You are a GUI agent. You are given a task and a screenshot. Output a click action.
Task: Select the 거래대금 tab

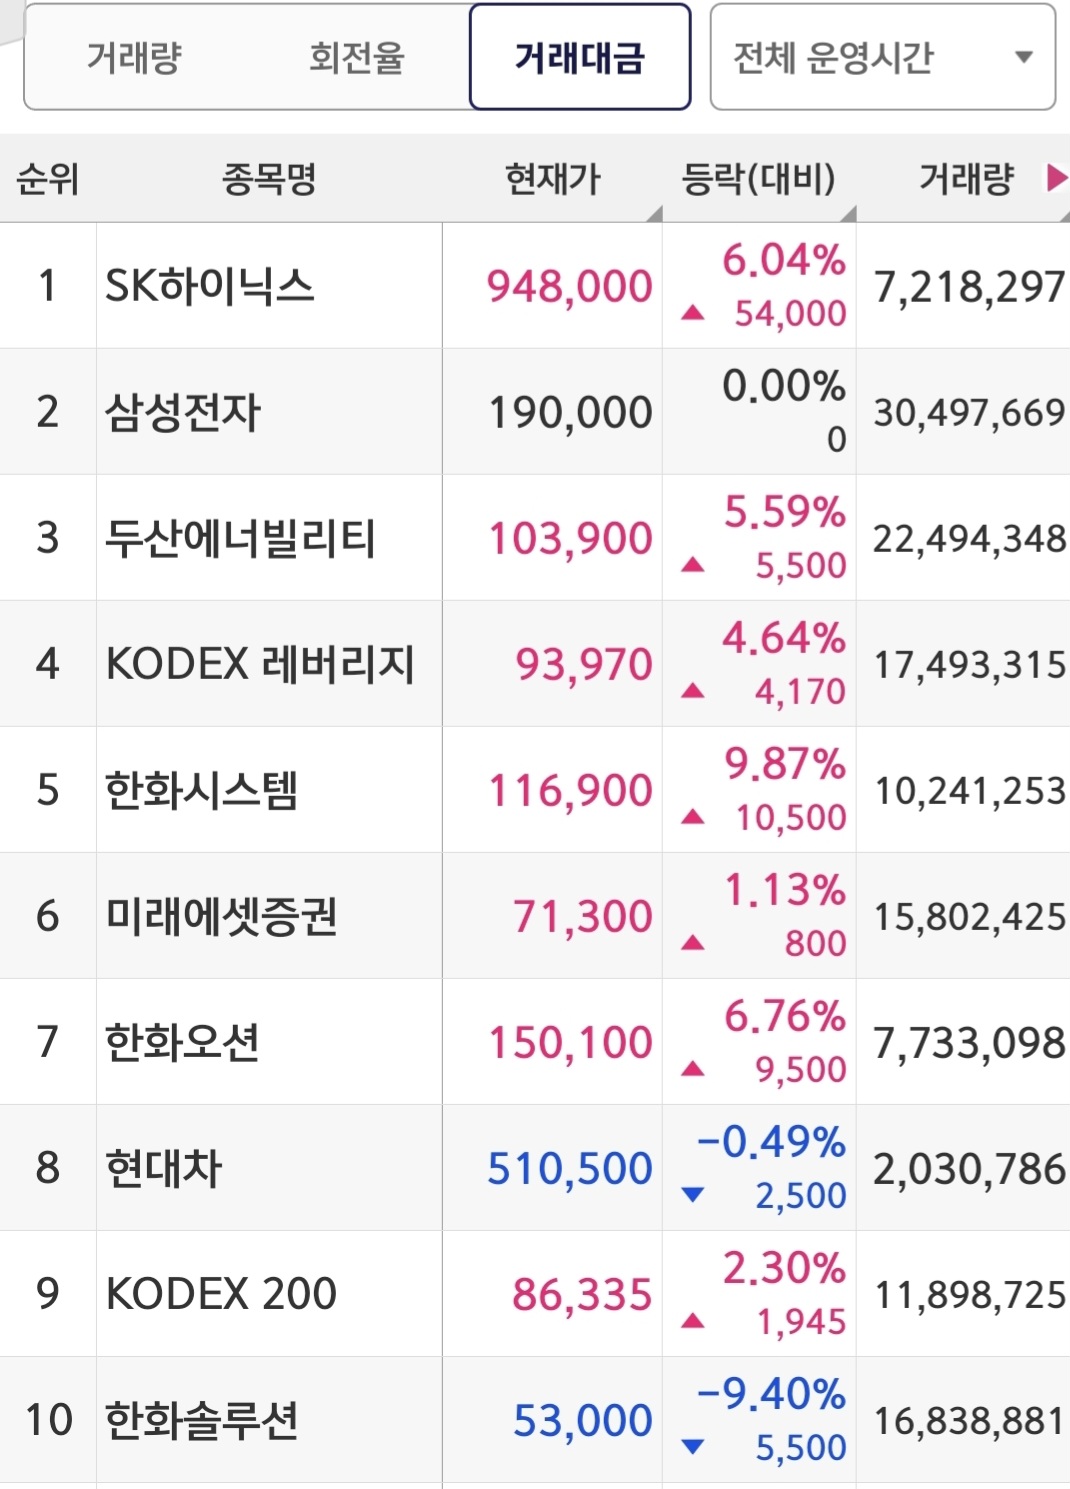click(x=580, y=57)
